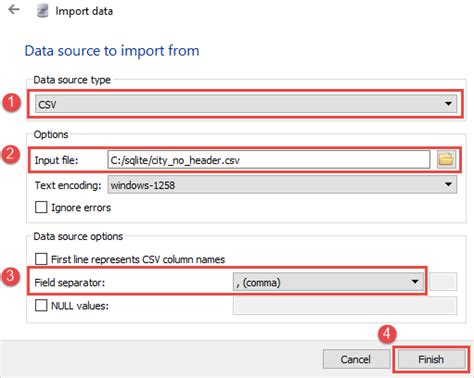Click the Finish button
This screenshot has width=474, height=378.
431,359
